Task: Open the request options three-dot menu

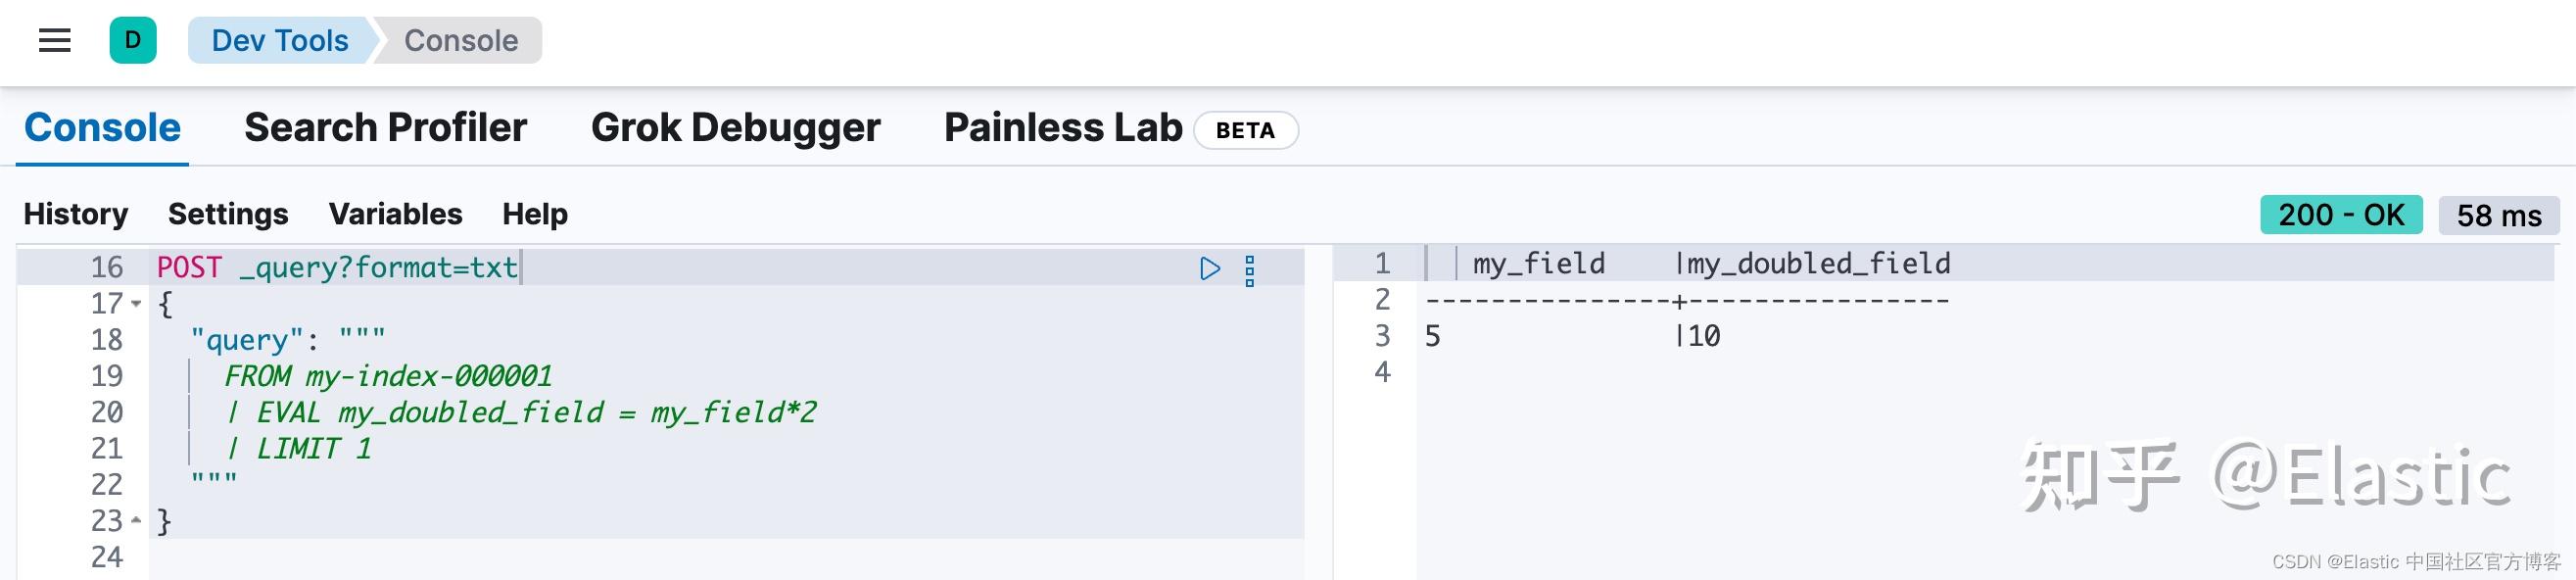Action: tap(1249, 270)
